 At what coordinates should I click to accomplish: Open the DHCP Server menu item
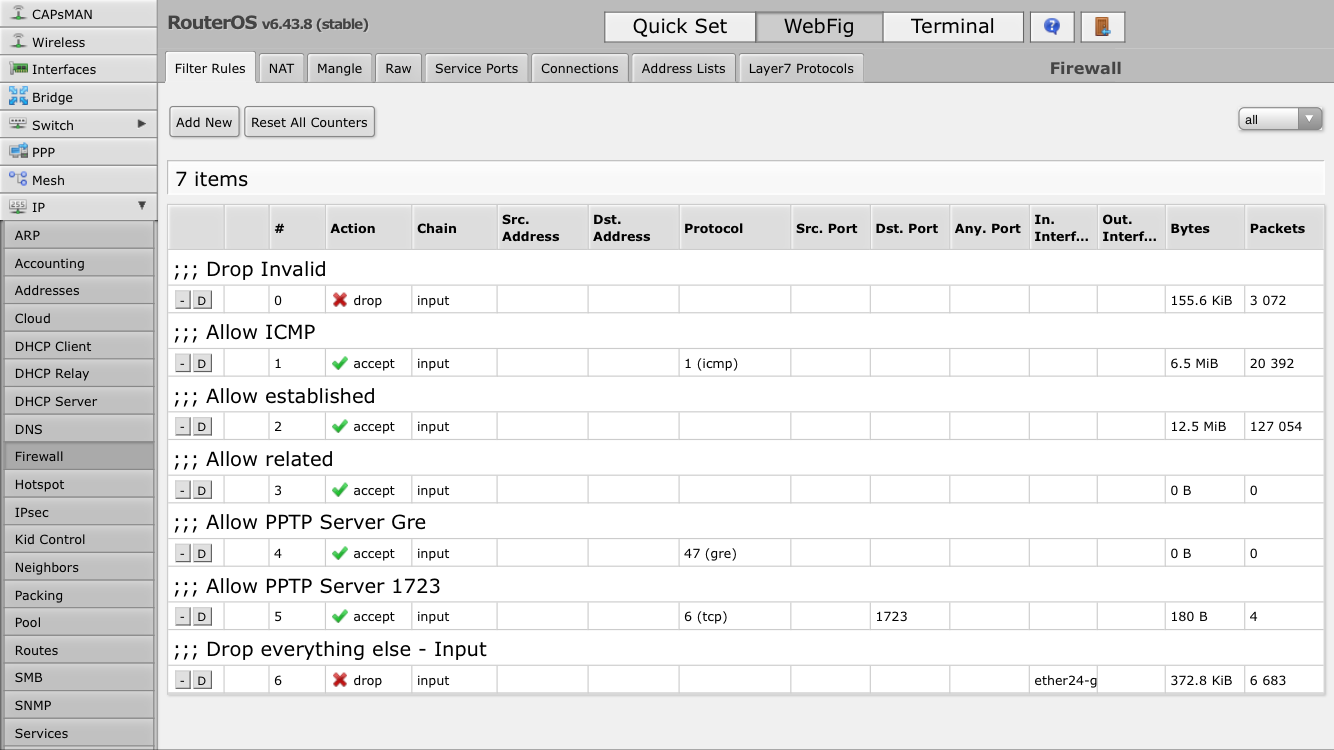coord(78,401)
